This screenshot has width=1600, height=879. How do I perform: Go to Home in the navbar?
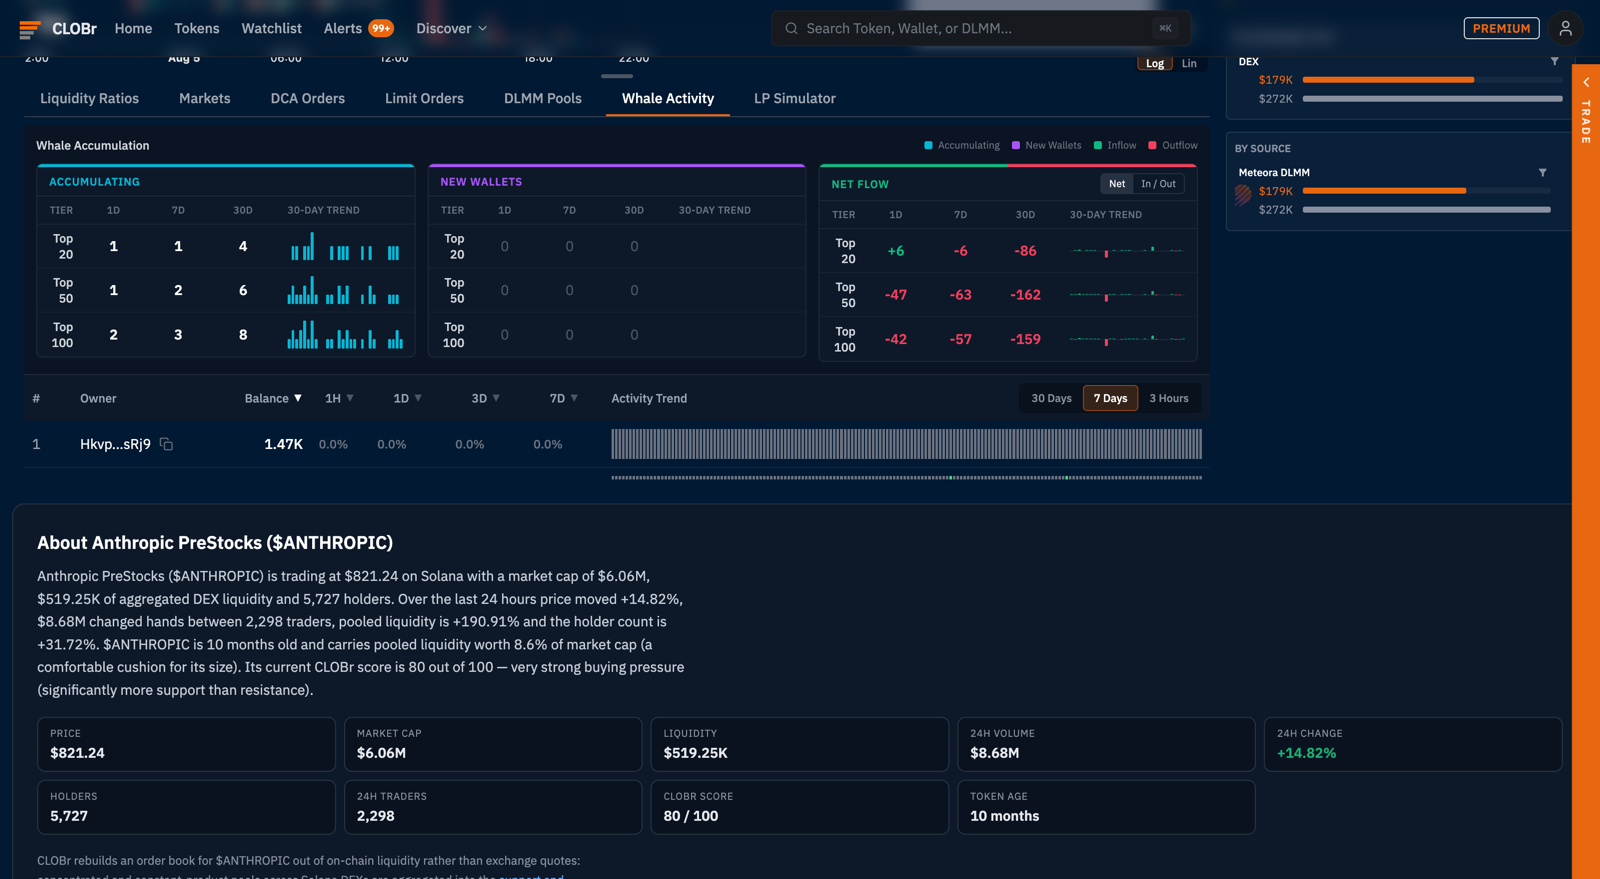134,28
